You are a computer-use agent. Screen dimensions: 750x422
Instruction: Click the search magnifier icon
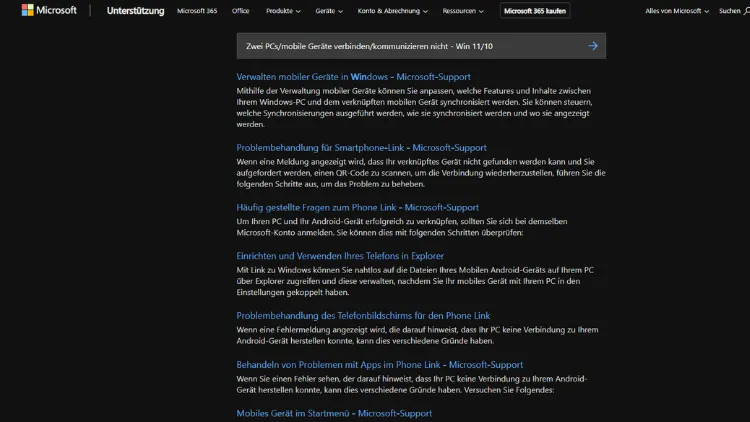point(747,11)
